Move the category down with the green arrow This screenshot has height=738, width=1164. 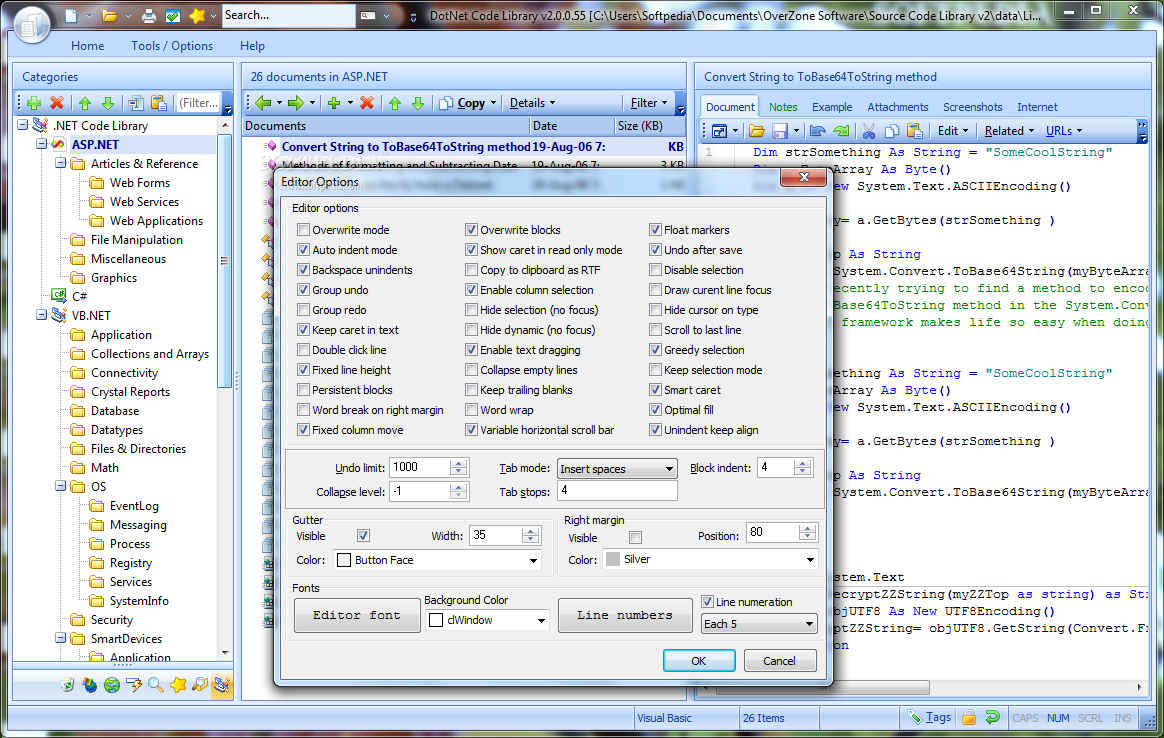pos(108,103)
